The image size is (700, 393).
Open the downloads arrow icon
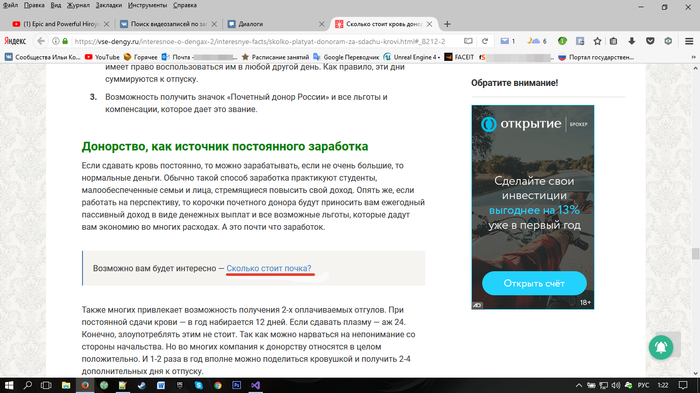(632, 41)
